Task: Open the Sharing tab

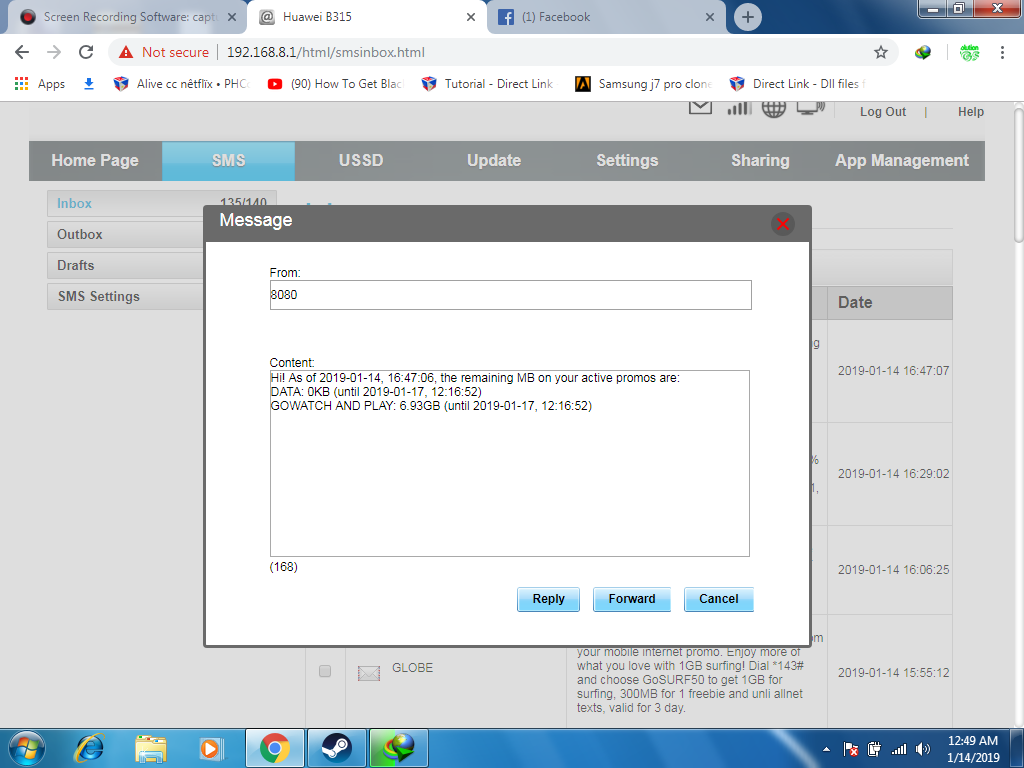Action: click(x=760, y=161)
